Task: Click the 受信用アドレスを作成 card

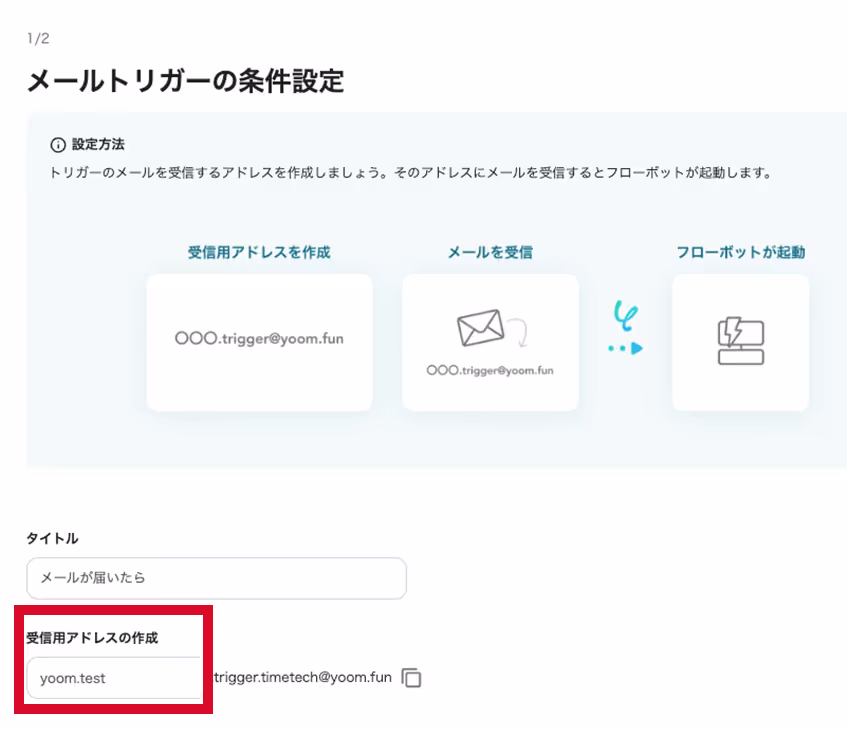Action: pos(259,342)
